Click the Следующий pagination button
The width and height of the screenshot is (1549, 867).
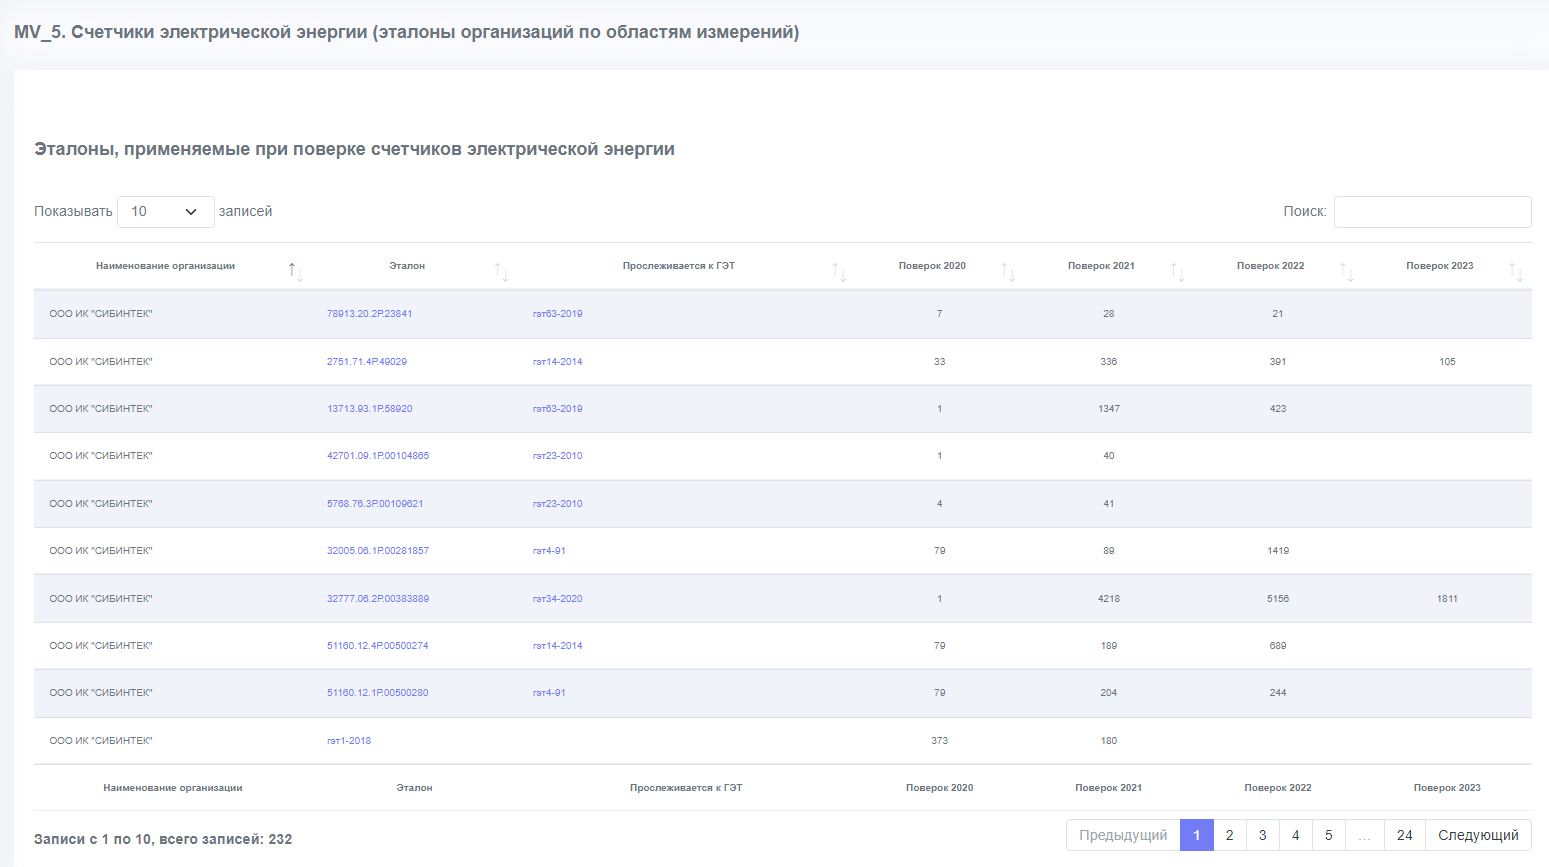tap(1478, 835)
